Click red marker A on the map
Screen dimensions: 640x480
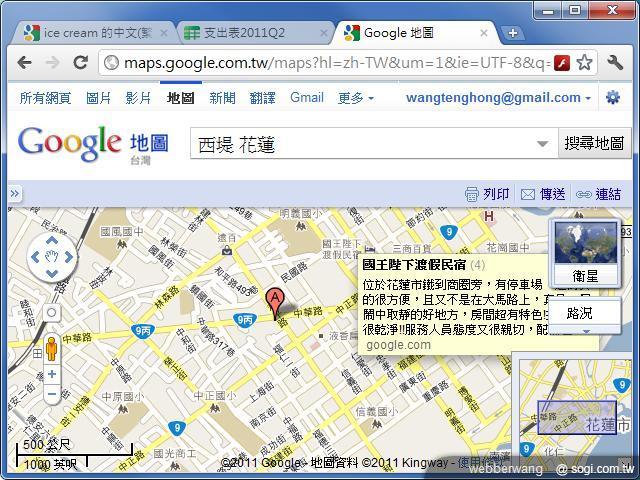275,304
